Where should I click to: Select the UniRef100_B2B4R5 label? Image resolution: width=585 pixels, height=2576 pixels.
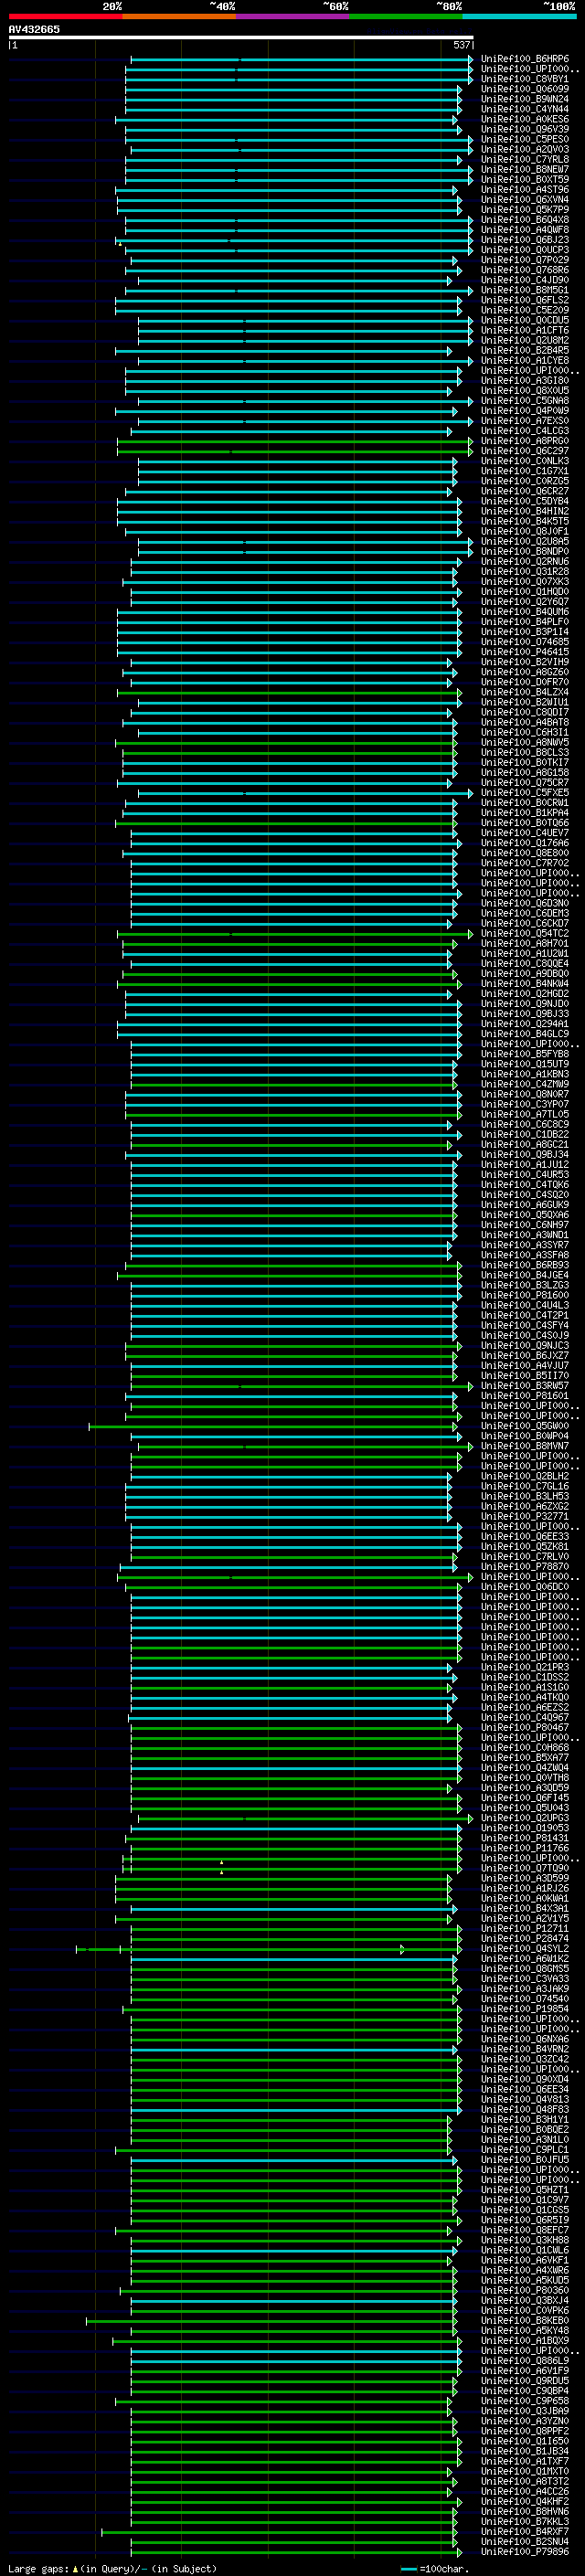pos(525,350)
